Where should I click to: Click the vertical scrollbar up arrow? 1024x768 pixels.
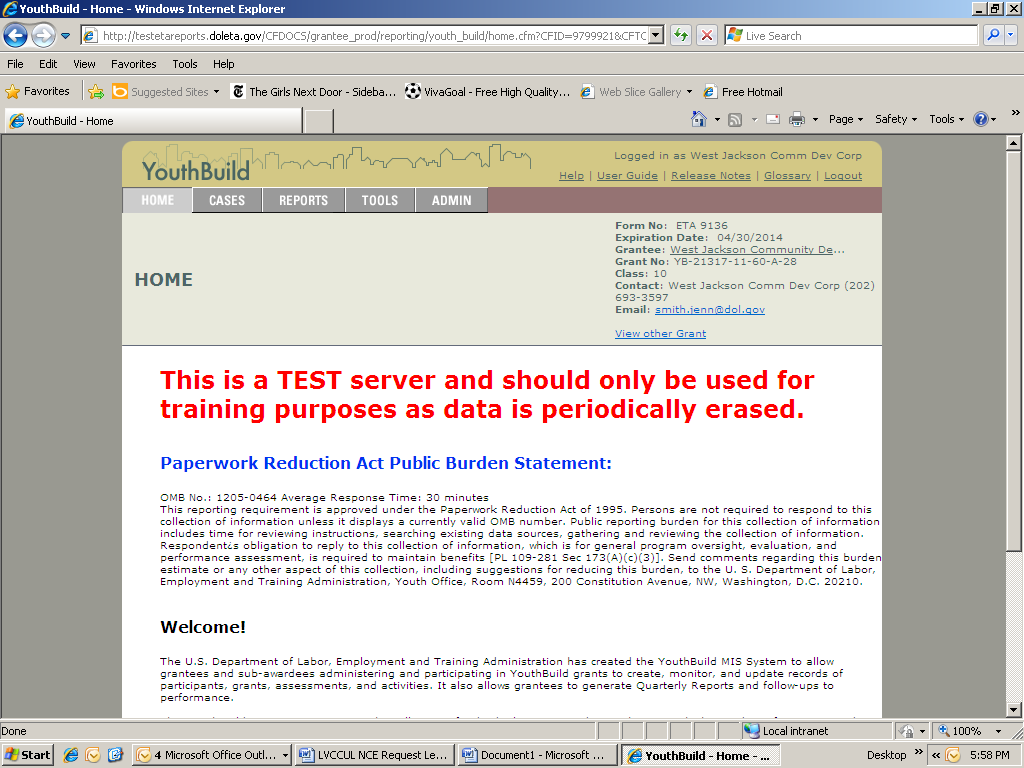(1013, 142)
